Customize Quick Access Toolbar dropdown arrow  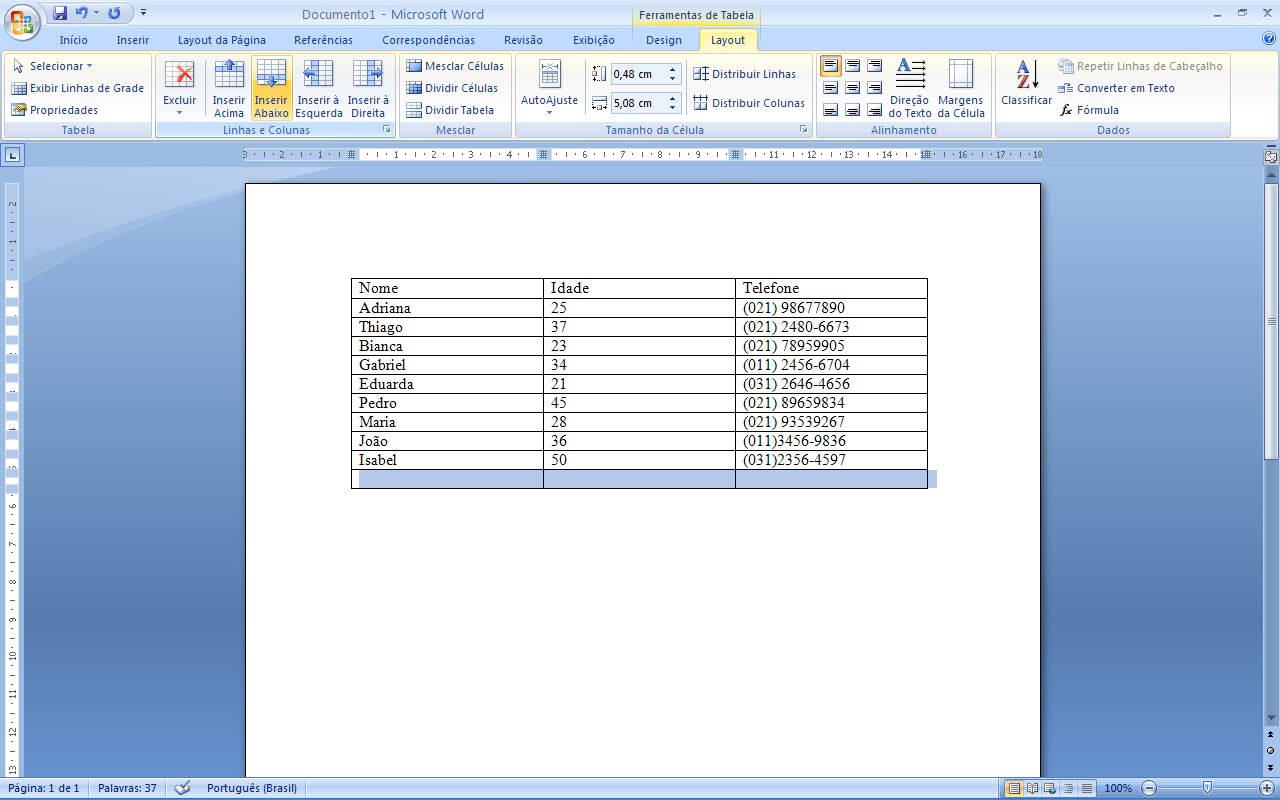(143, 13)
